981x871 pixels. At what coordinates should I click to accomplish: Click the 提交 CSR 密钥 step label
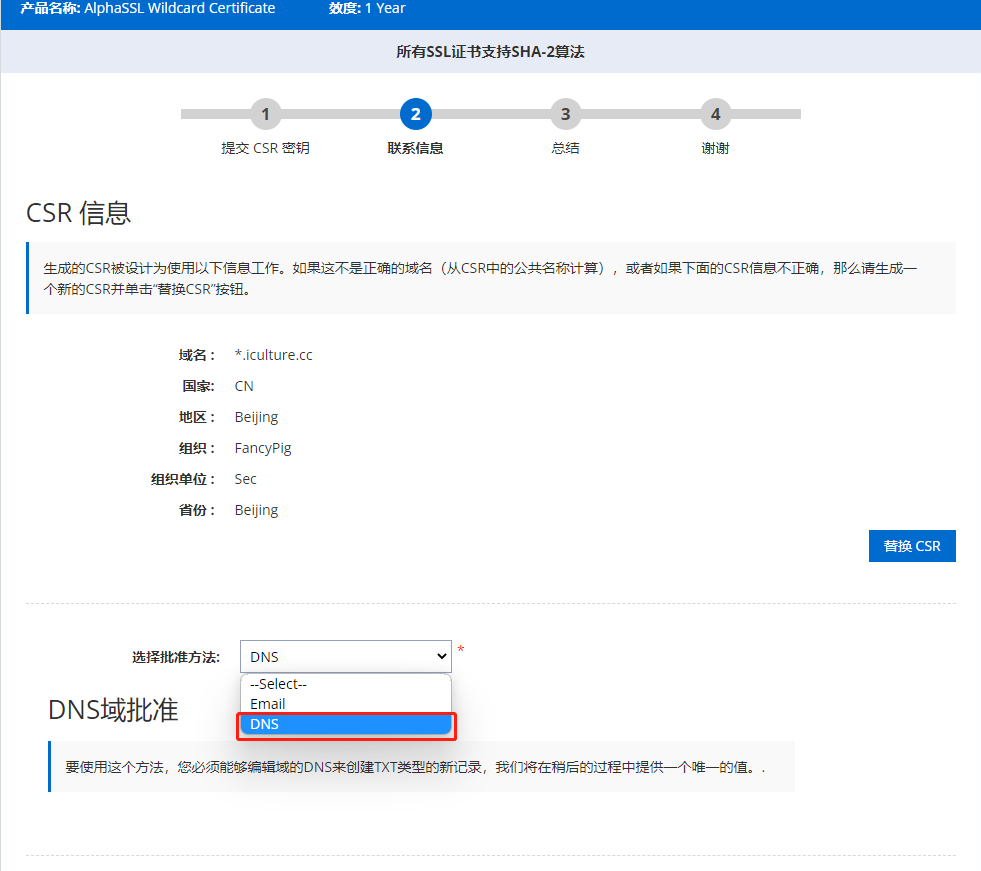click(x=265, y=148)
